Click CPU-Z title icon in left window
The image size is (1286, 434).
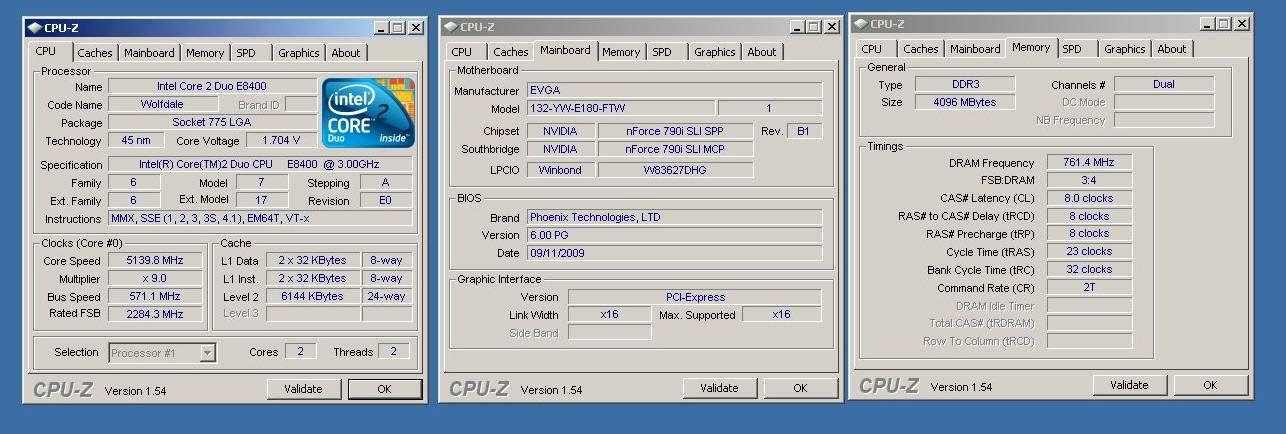point(34,28)
